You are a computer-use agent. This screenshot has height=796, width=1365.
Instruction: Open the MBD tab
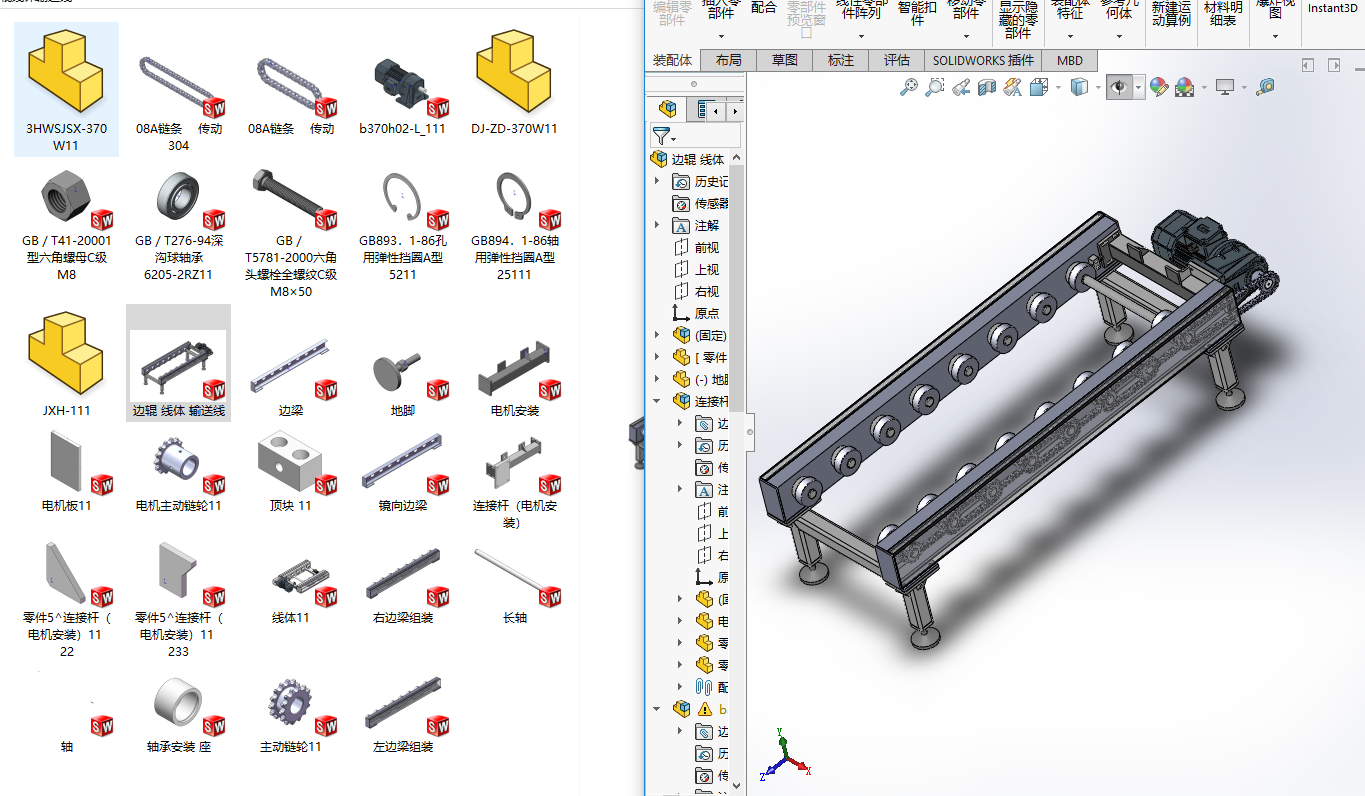[x=1070, y=60]
